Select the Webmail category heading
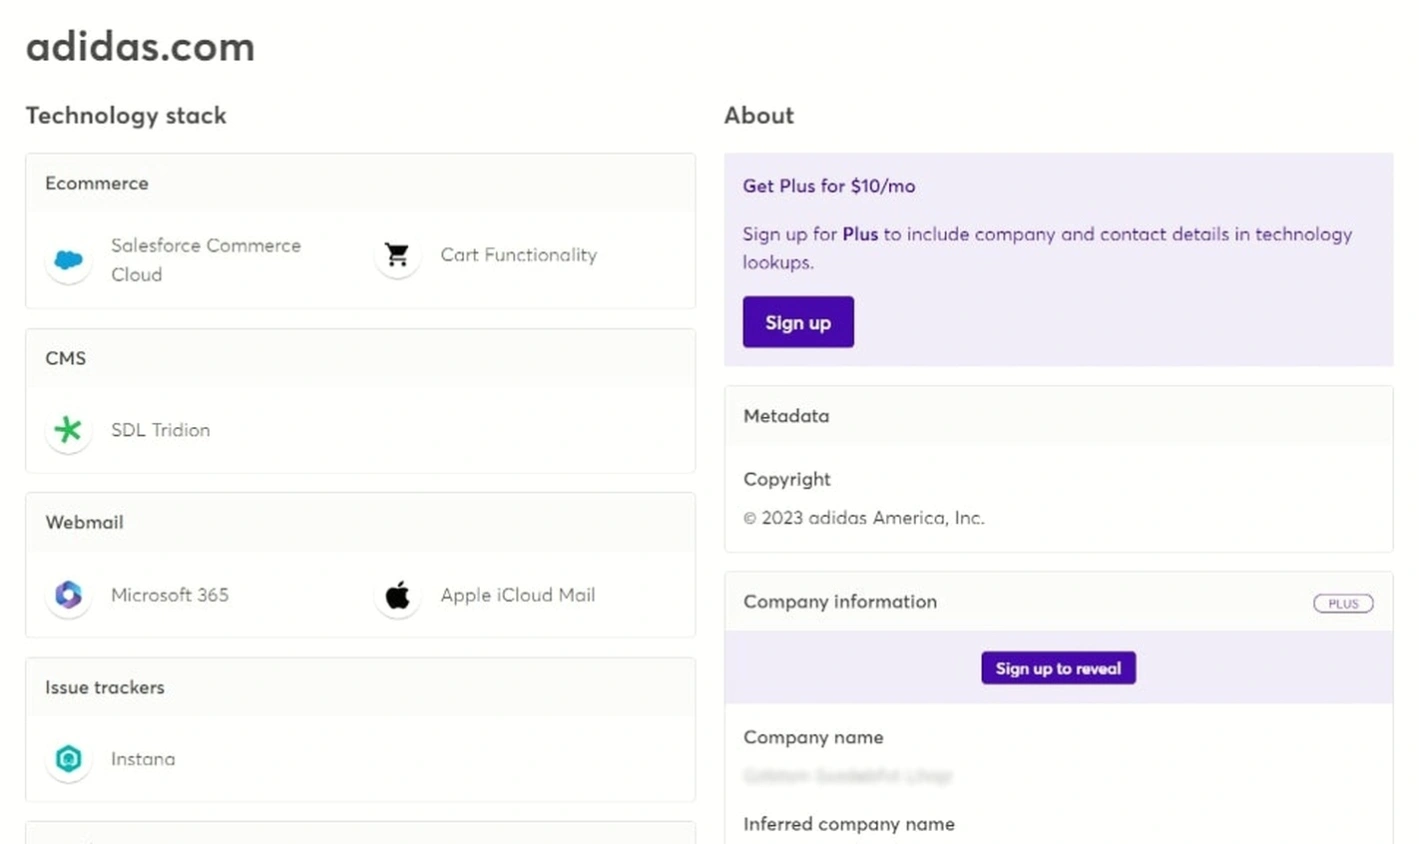Screen dimensions: 1419x844 tap(85, 522)
